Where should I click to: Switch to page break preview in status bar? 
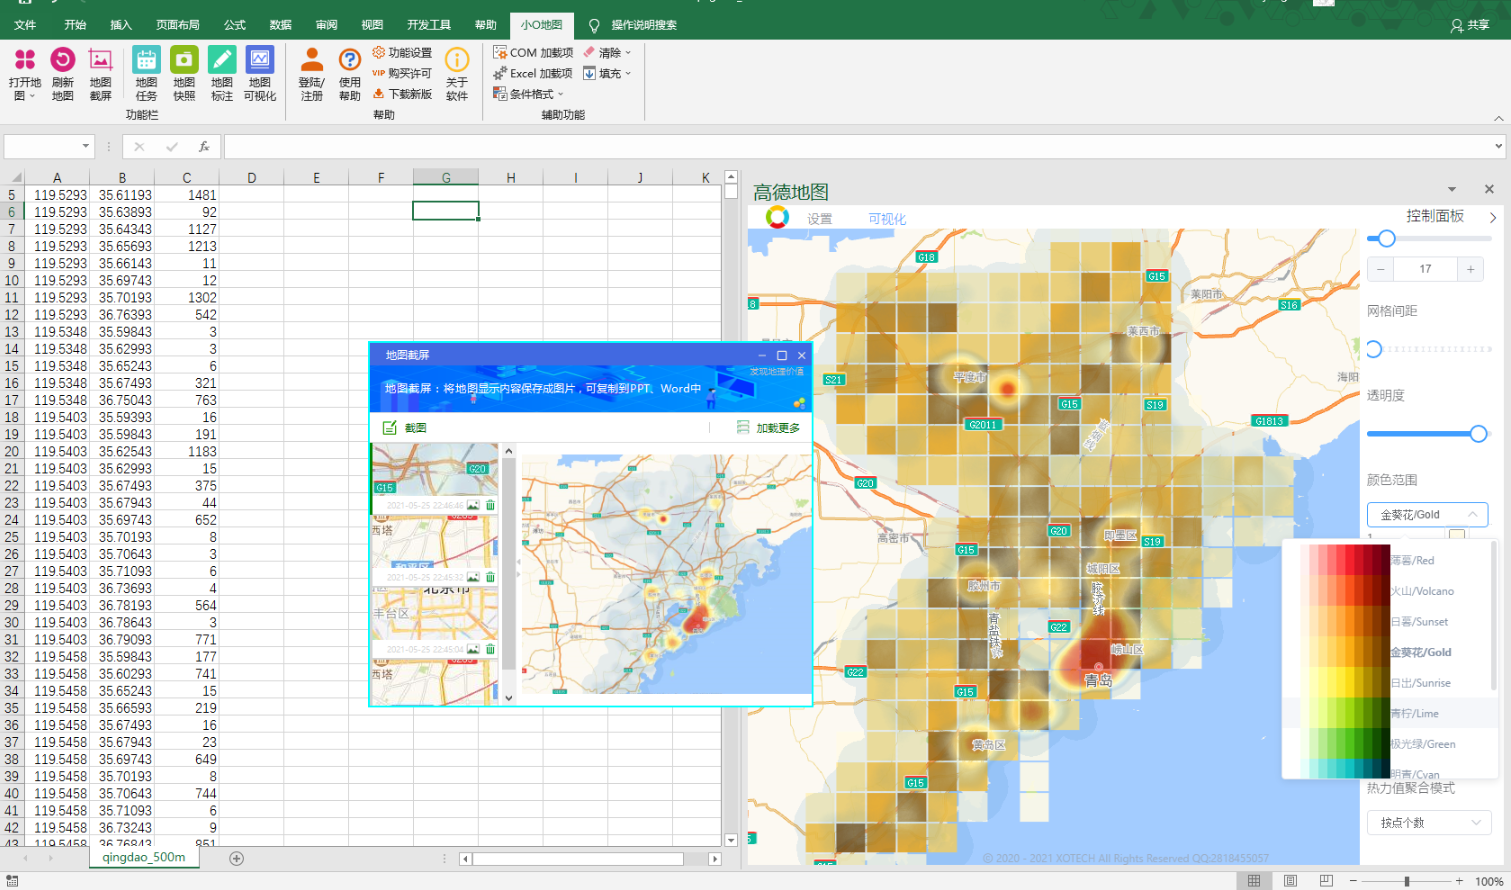tap(1326, 881)
